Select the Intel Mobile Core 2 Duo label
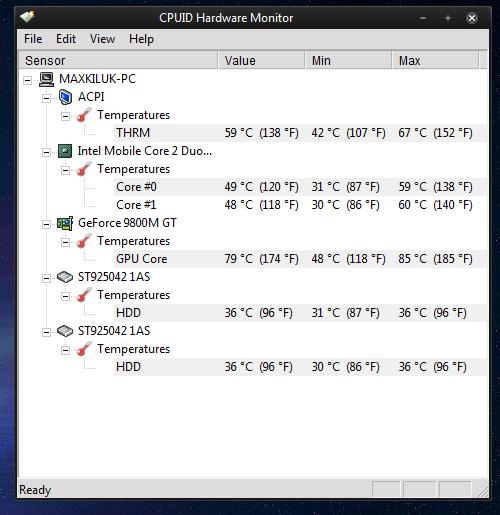Image resolution: width=500 pixels, height=515 pixels. click(x=145, y=151)
